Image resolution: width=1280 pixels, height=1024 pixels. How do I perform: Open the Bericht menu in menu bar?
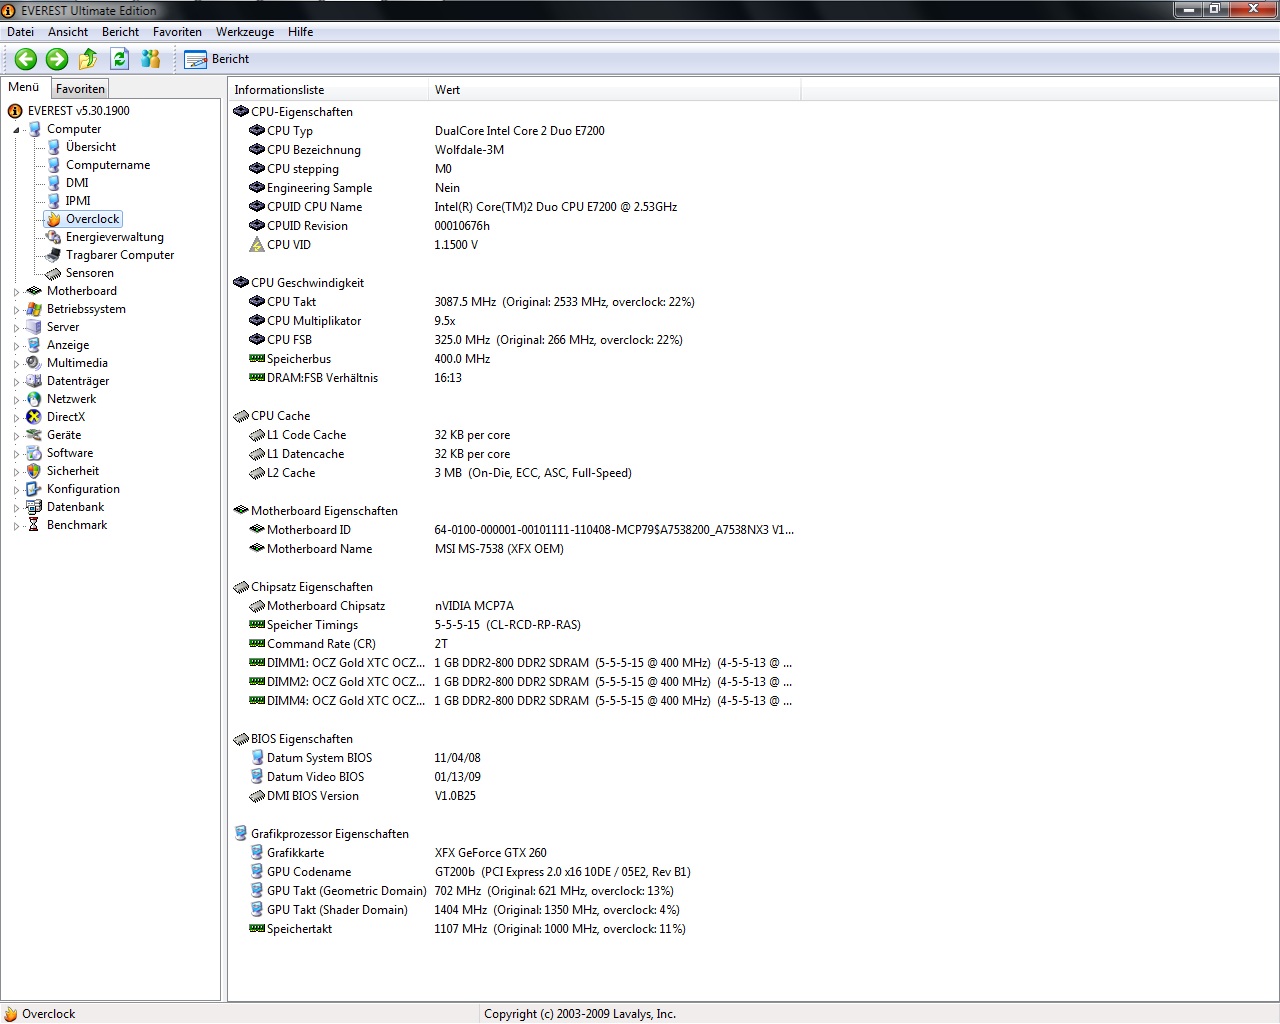click(x=120, y=32)
